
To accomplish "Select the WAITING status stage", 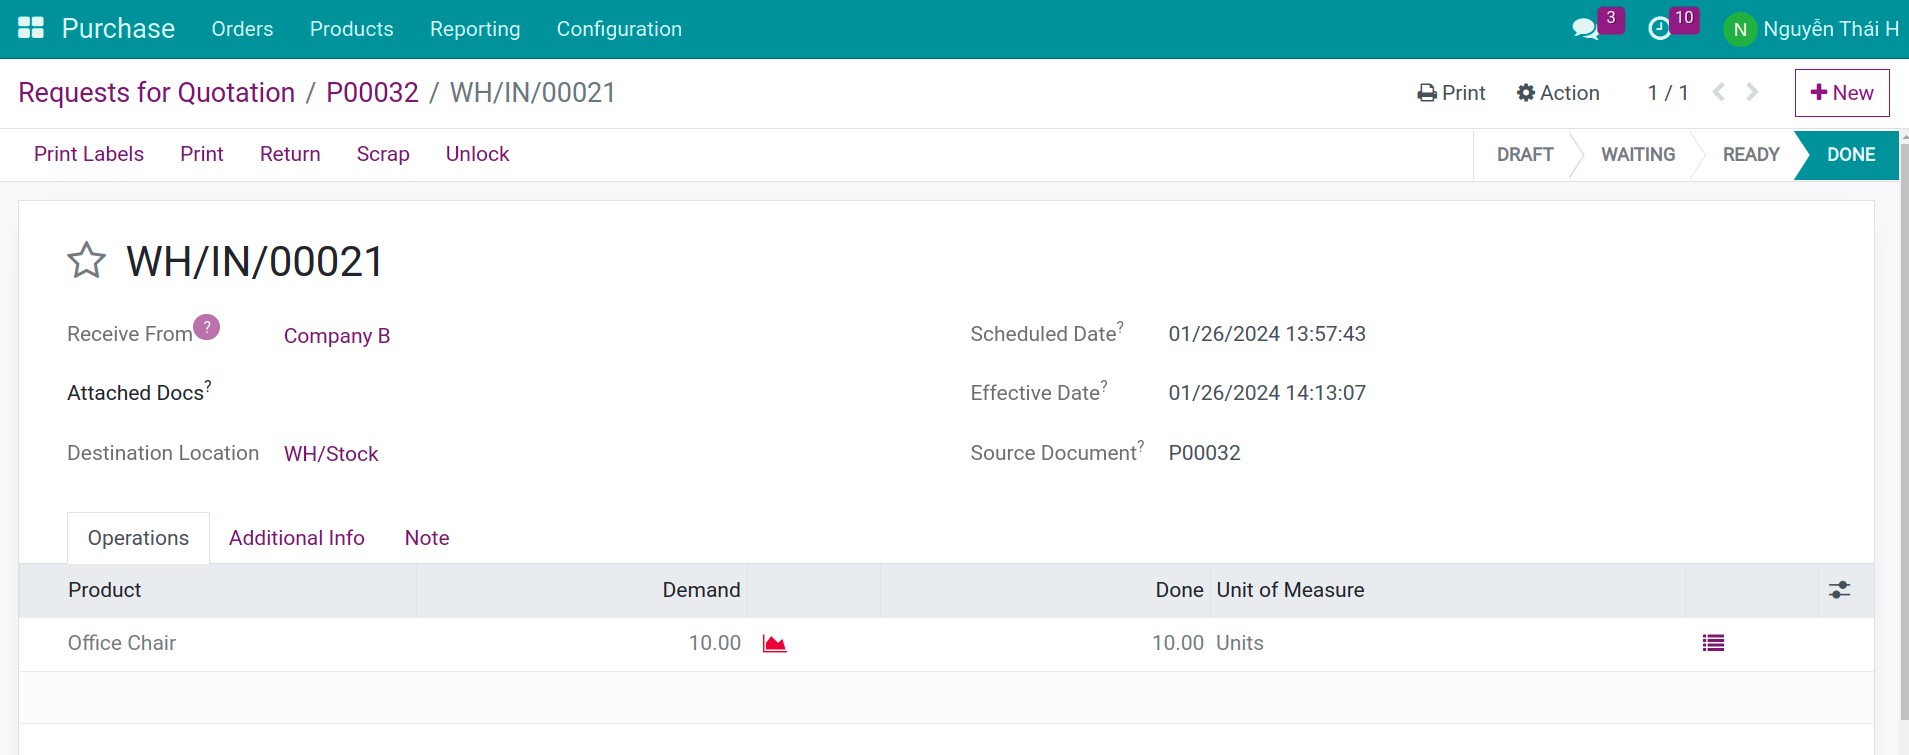I will (1638, 155).
